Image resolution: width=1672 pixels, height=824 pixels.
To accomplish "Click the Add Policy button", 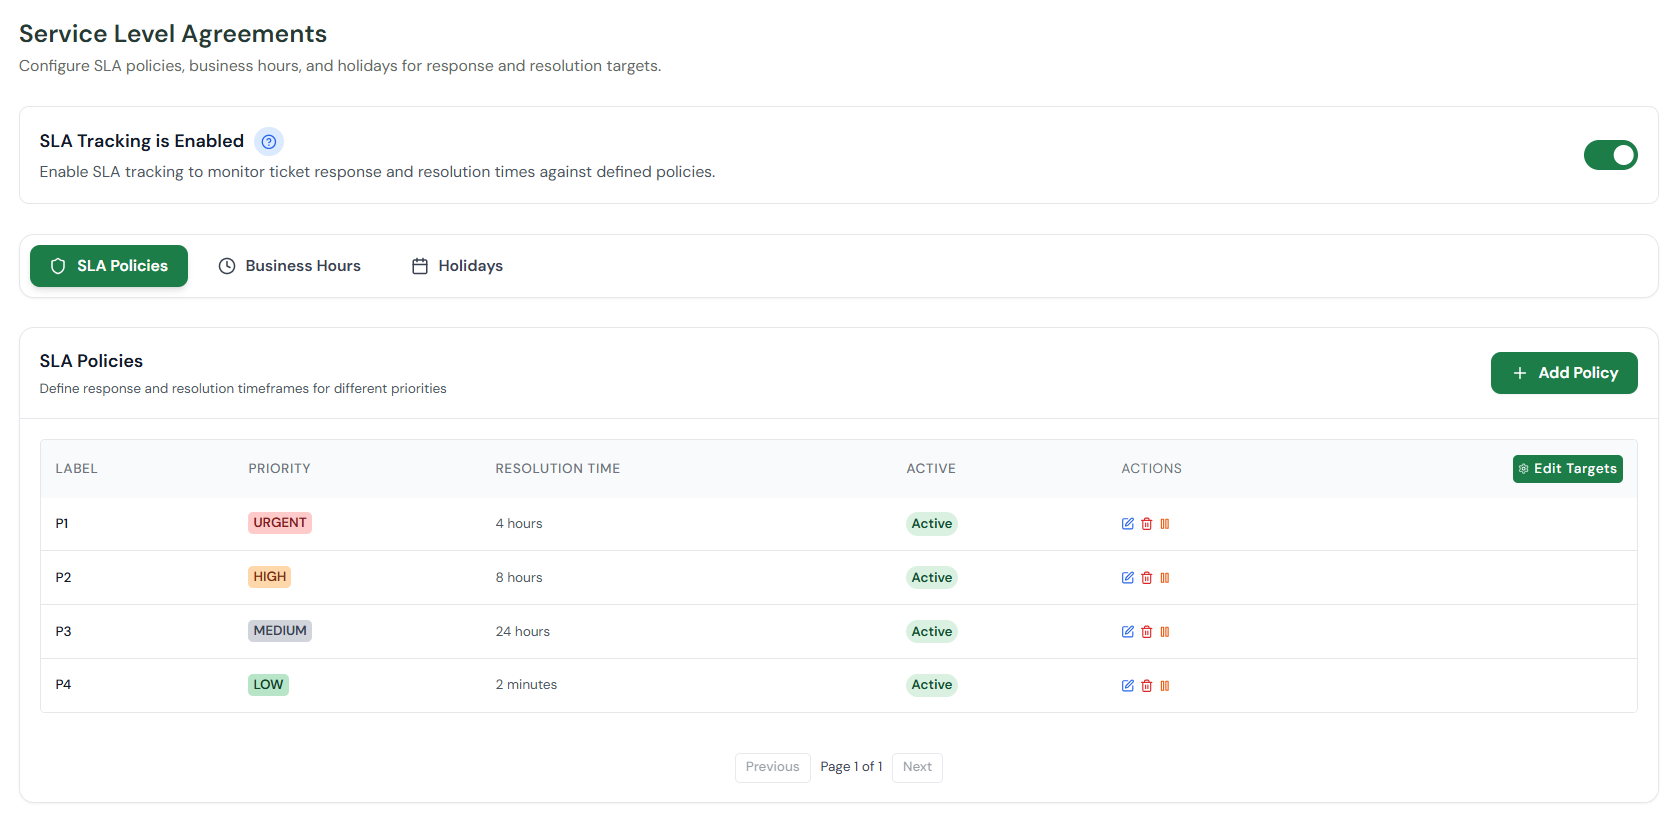I will click(1564, 373).
